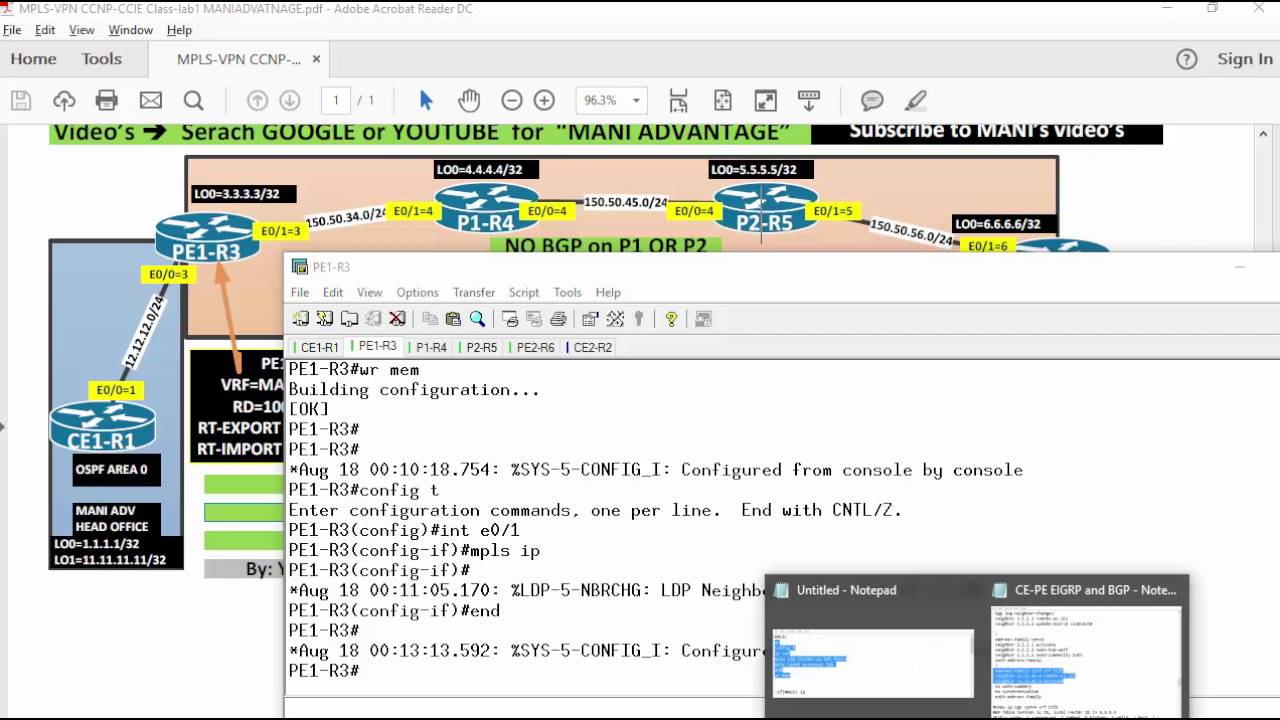Open the Acrobat help question mark
The image size is (1280, 720).
pyautogui.click(x=1187, y=59)
